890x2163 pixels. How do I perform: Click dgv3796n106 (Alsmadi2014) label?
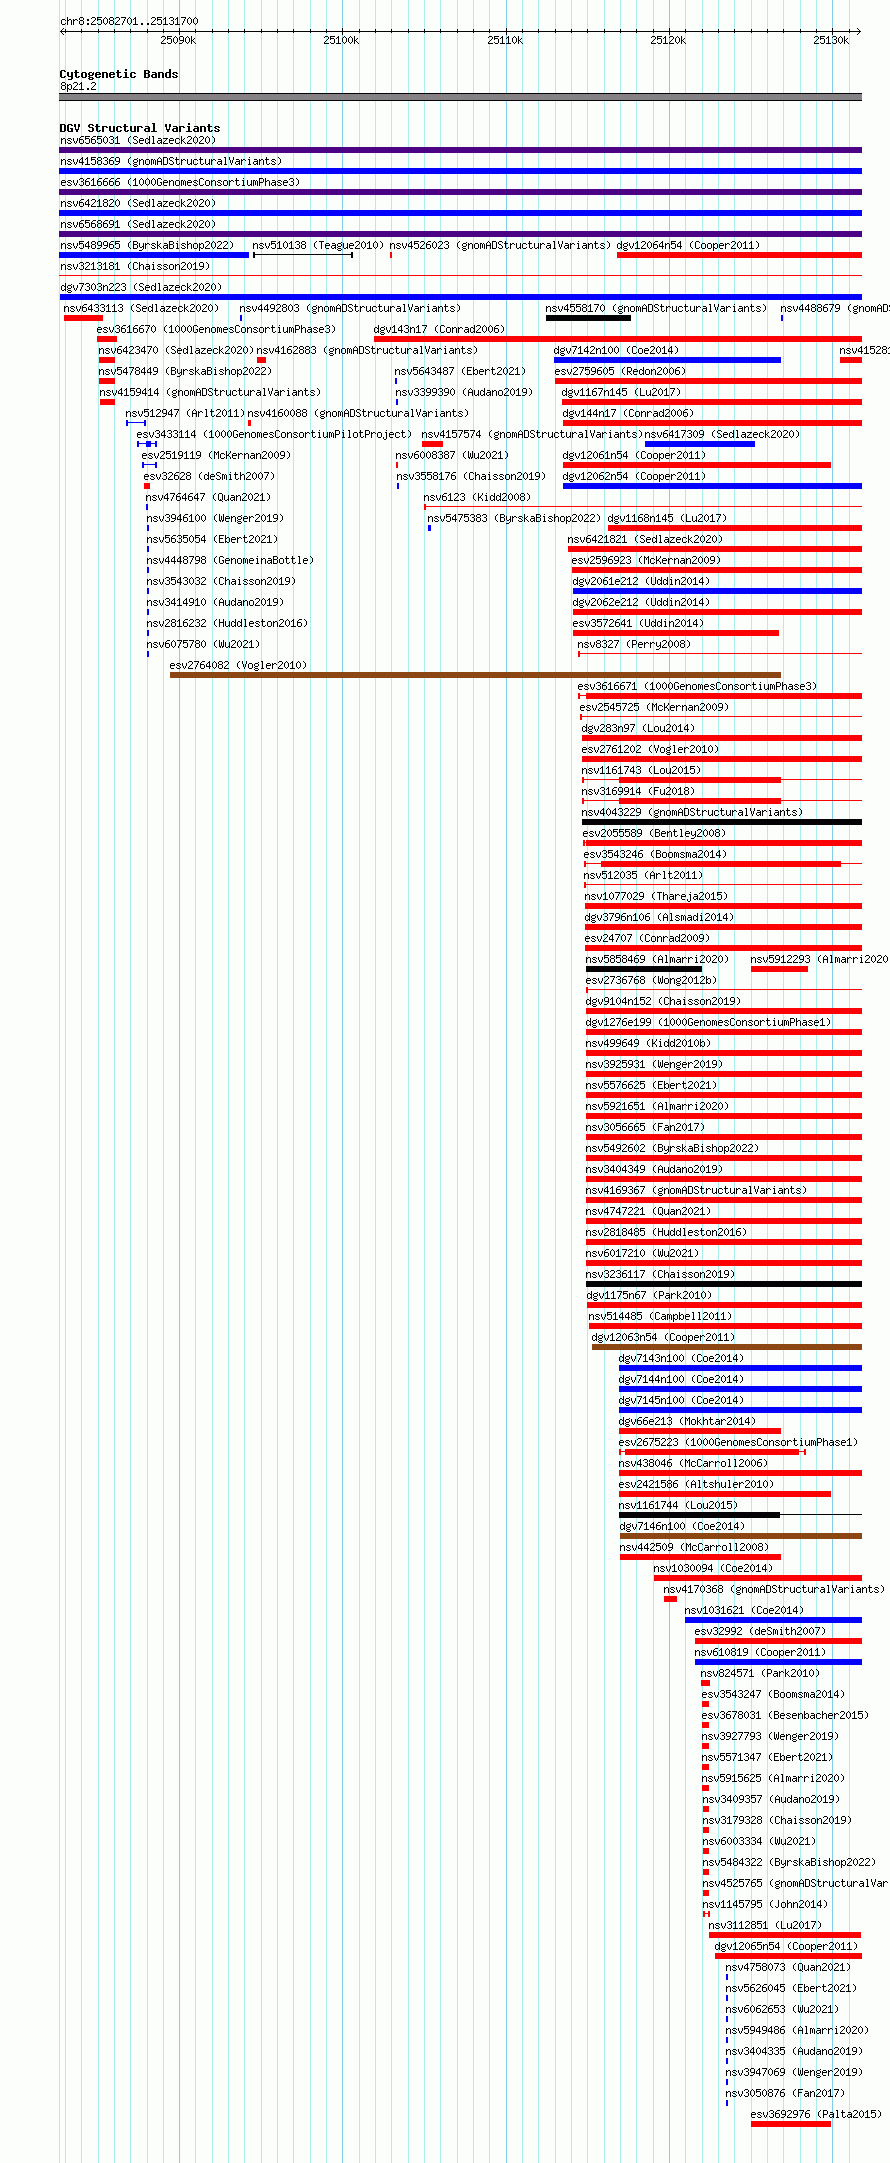point(660,917)
